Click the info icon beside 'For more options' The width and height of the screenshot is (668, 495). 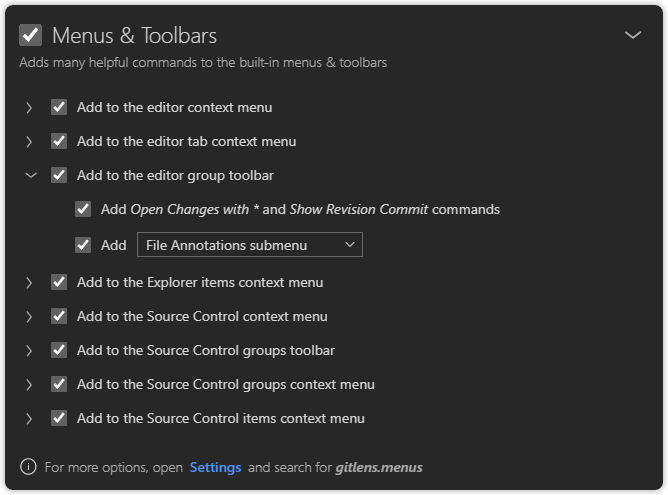28,467
